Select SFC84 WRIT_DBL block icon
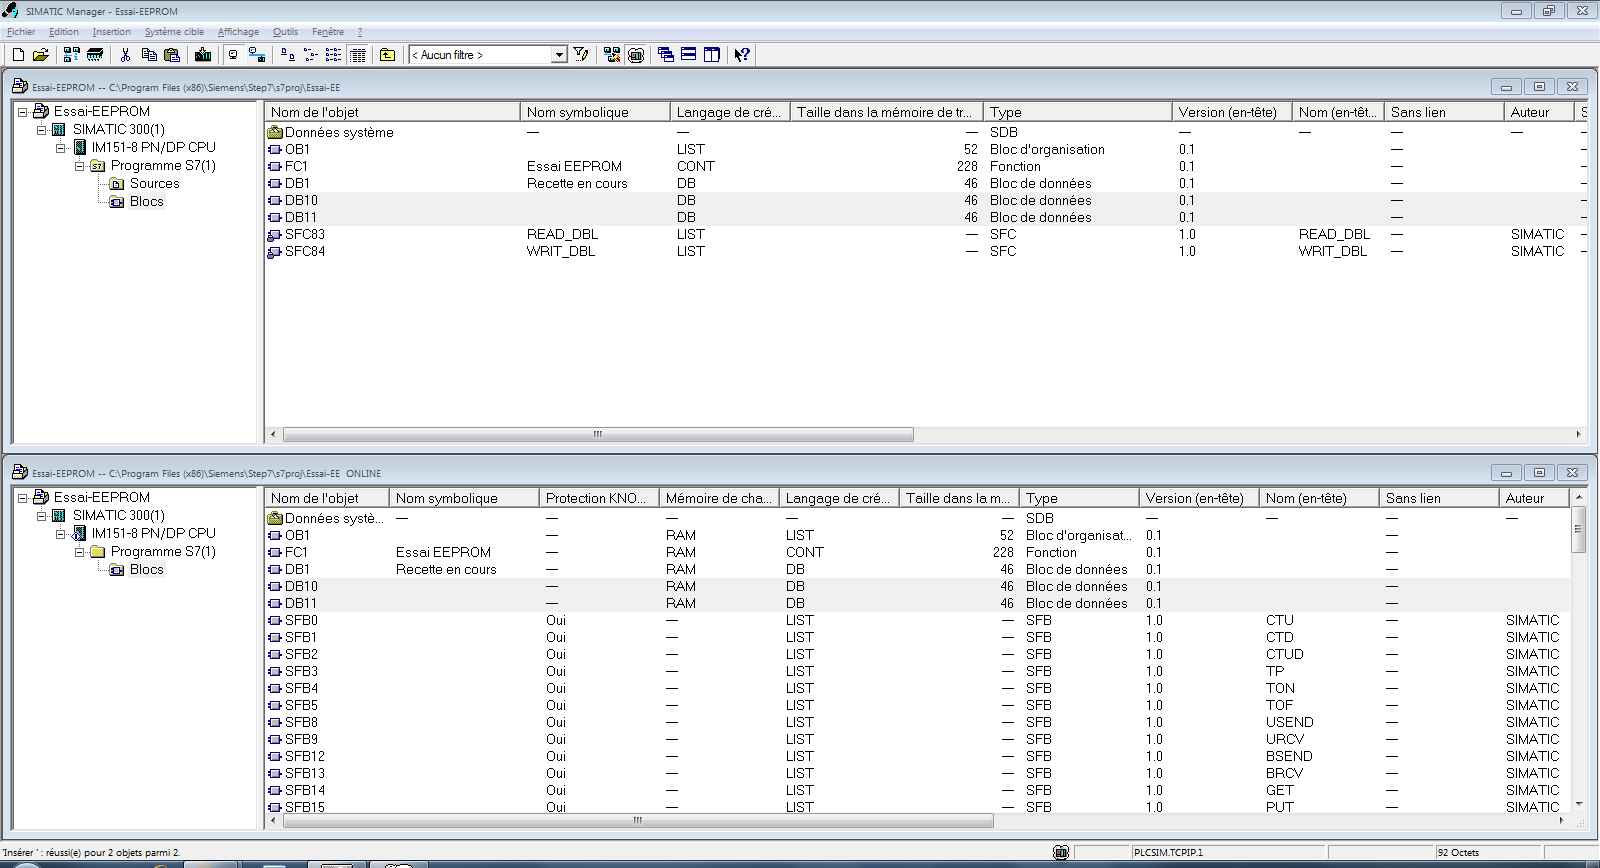 (x=275, y=252)
